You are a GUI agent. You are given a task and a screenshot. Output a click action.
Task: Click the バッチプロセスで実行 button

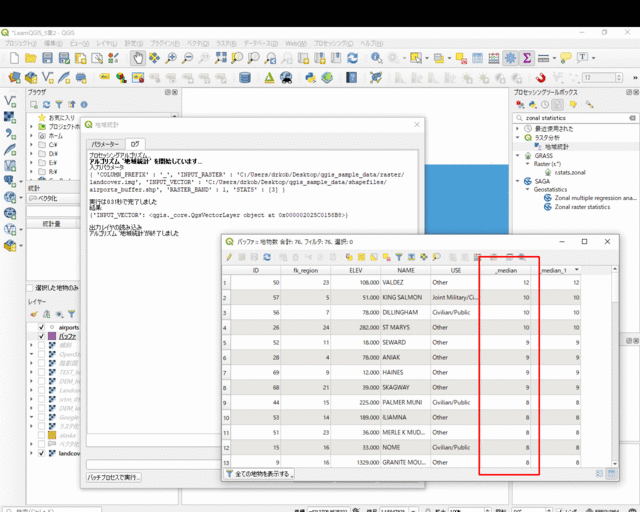pyautogui.click(x=114, y=477)
